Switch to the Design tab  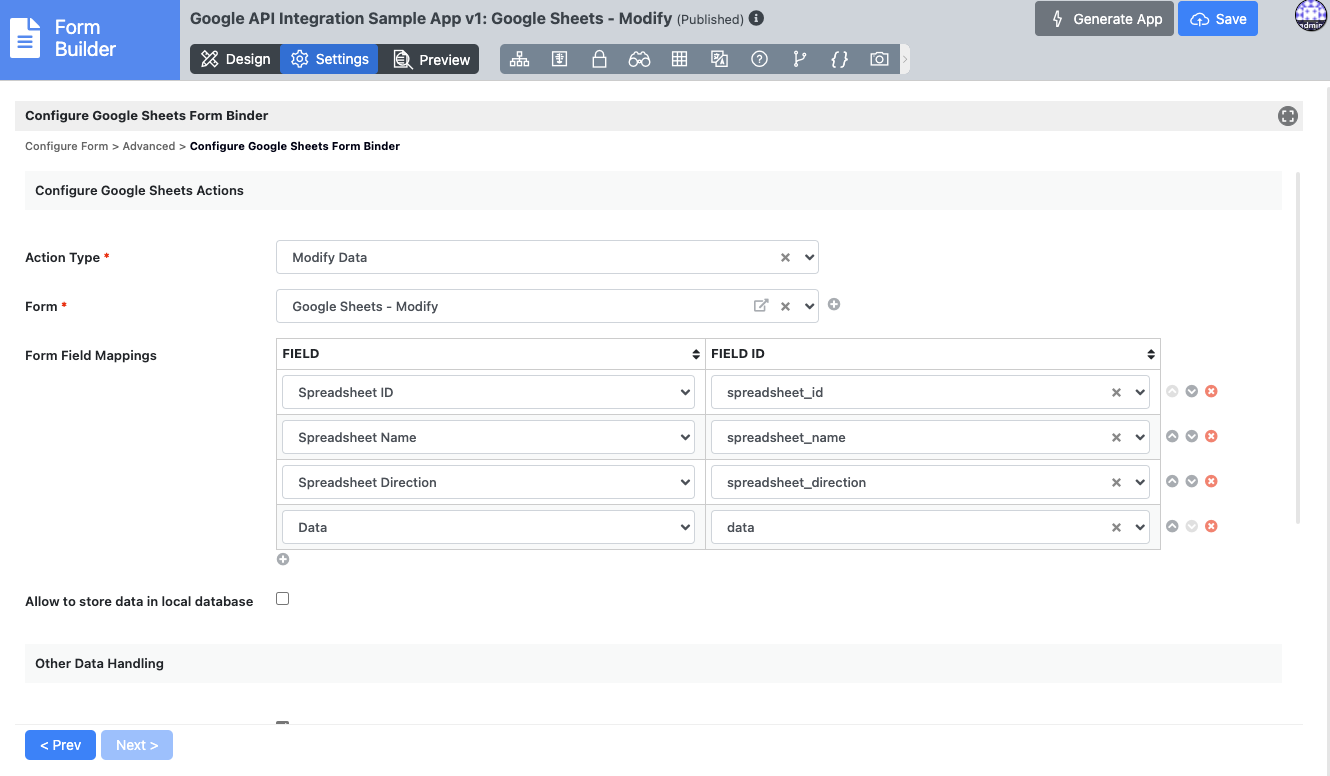pyautogui.click(x=235, y=59)
